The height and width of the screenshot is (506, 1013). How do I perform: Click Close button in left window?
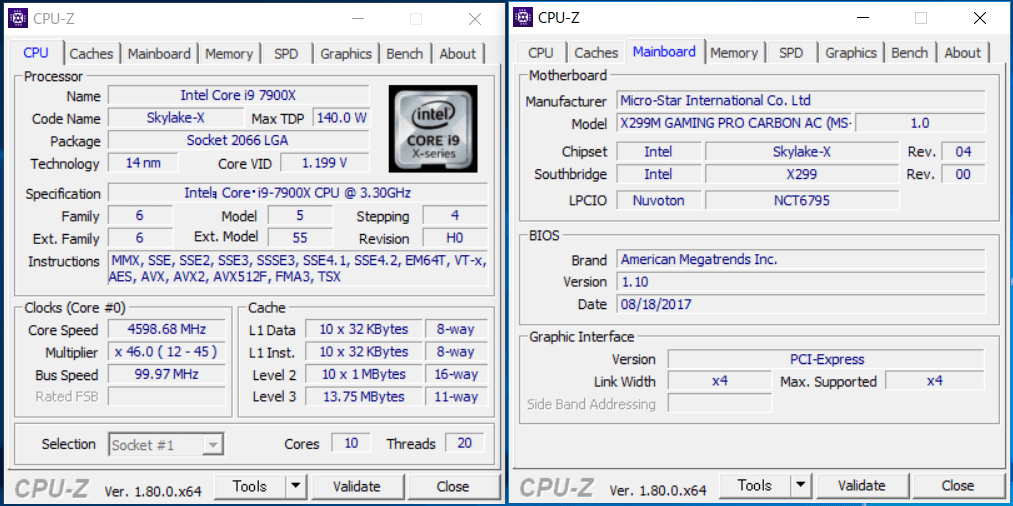[x=453, y=486]
